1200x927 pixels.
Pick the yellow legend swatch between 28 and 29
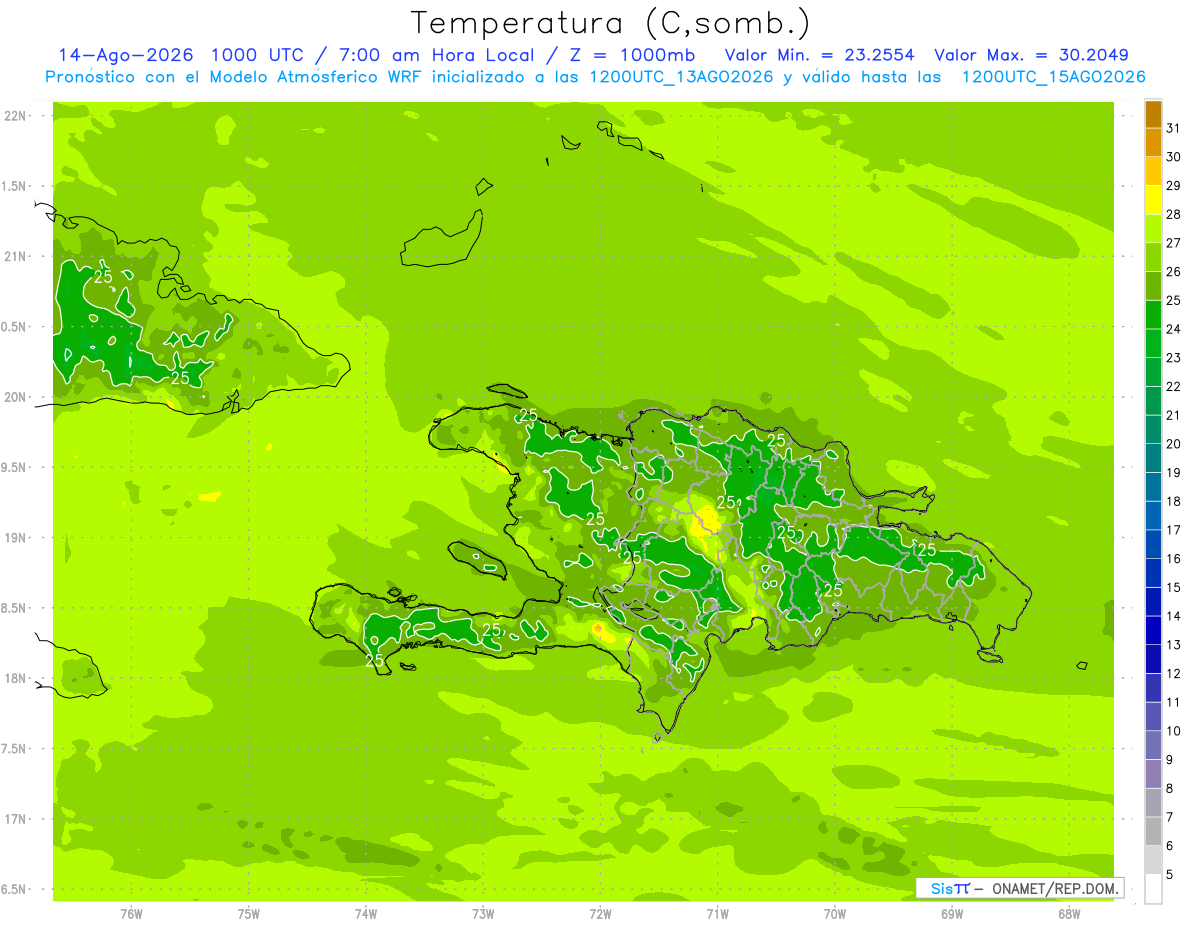[x=1153, y=199]
